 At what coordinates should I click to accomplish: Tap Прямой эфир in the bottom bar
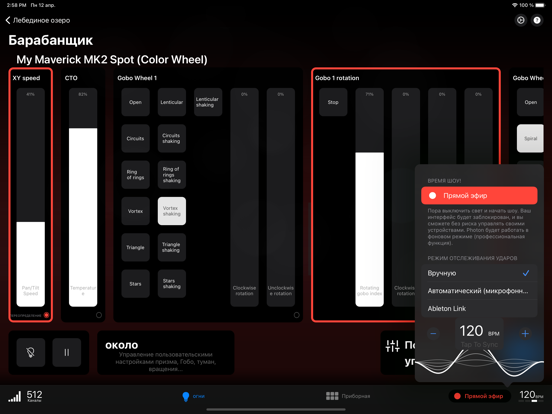479,396
